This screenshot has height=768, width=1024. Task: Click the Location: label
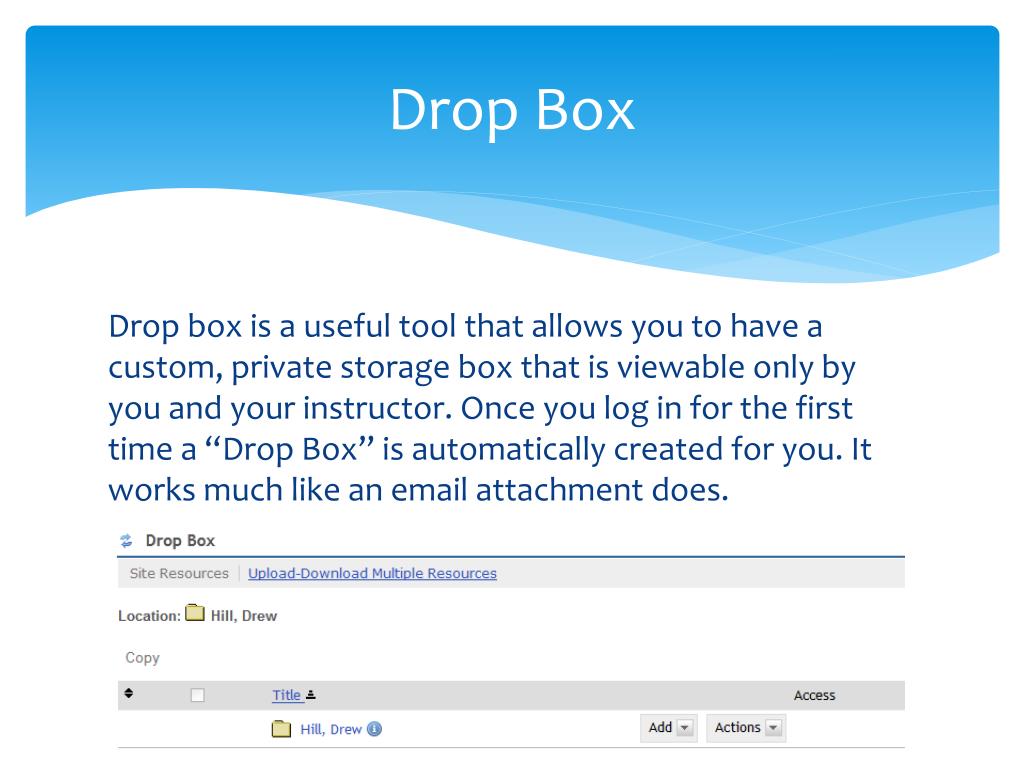coord(150,616)
